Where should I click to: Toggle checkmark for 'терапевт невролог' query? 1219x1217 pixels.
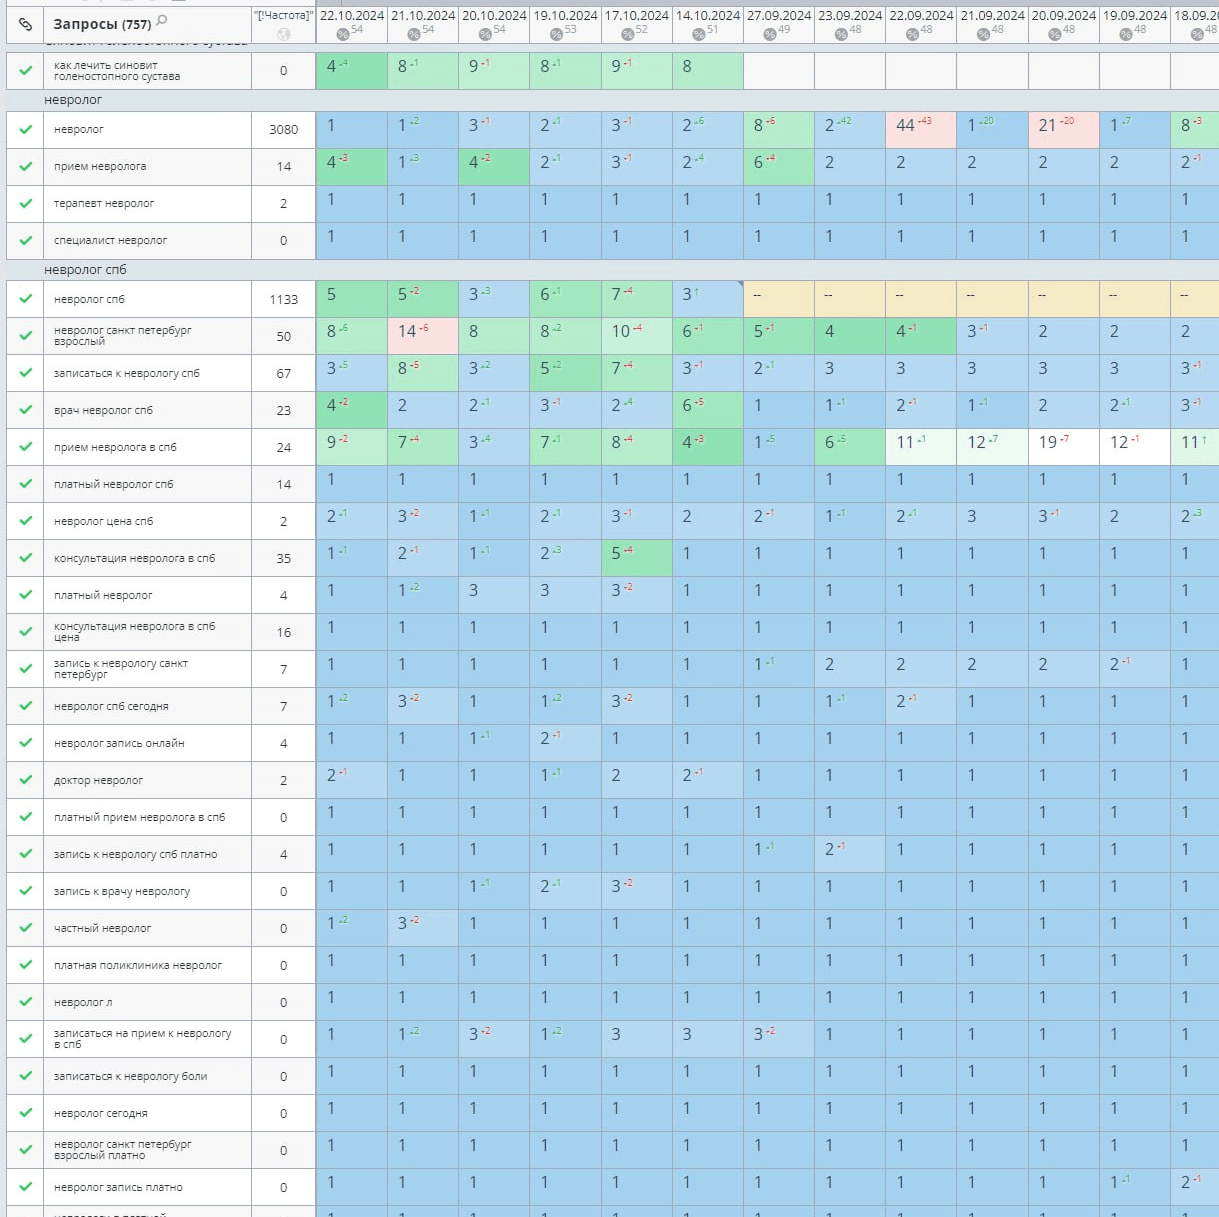tap(26, 203)
